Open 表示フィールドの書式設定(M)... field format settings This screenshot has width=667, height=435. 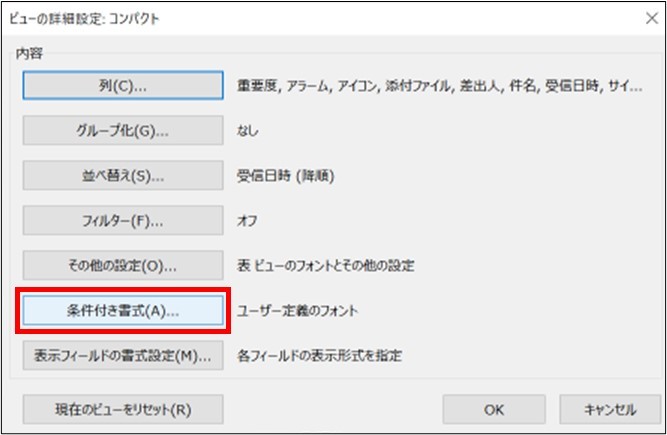click(123, 355)
